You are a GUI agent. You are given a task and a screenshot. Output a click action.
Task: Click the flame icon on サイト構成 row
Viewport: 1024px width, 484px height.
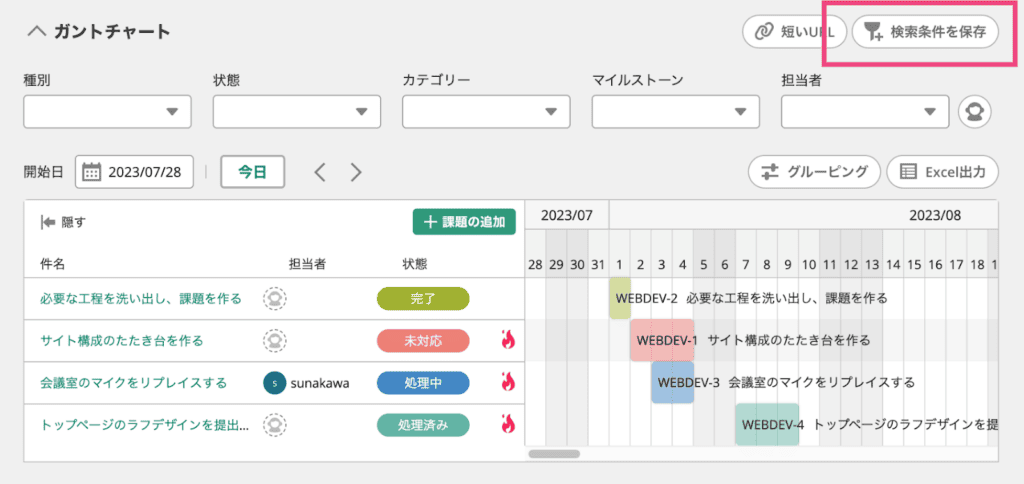(508, 340)
